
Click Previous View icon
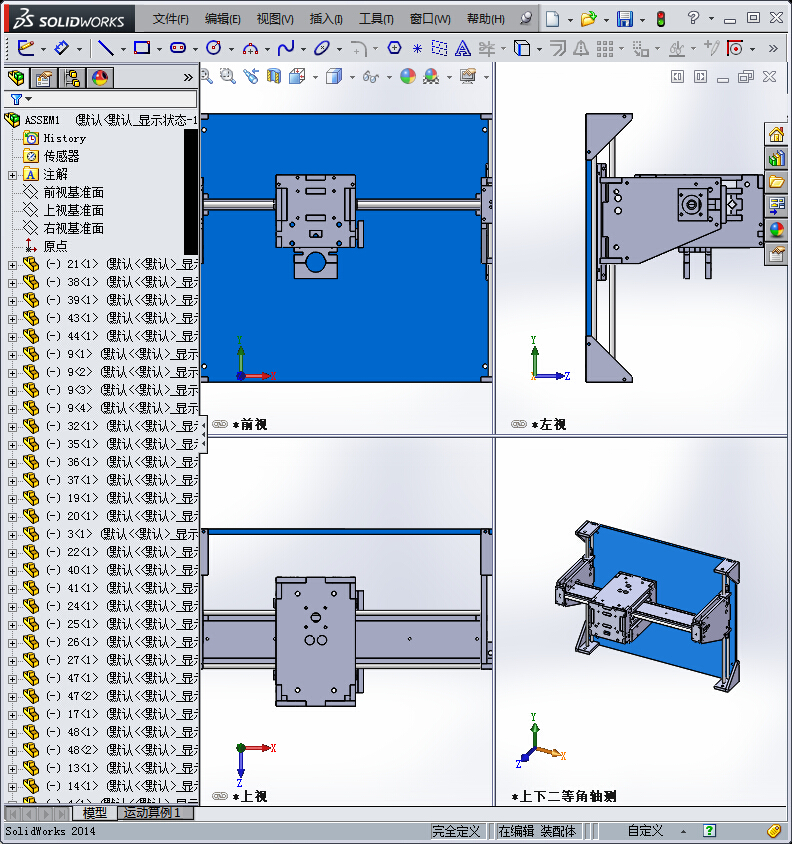(x=251, y=76)
